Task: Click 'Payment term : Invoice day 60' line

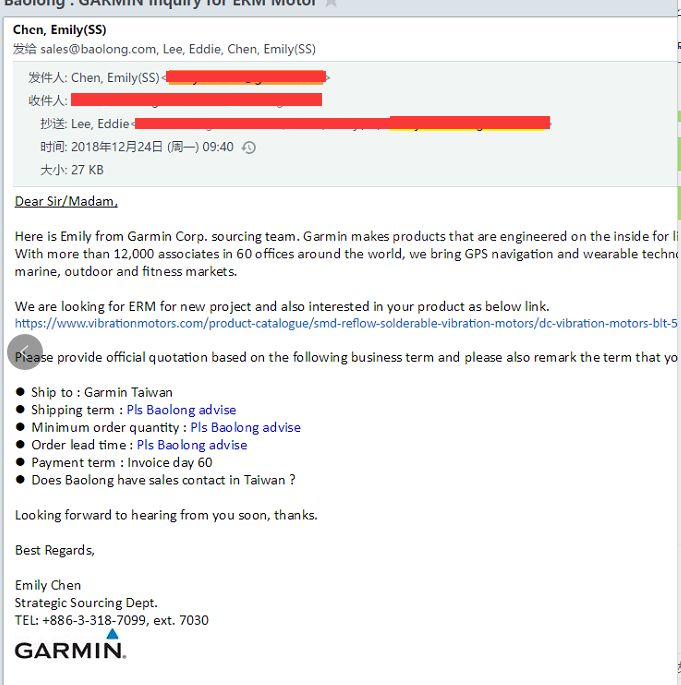Action: [122, 462]
